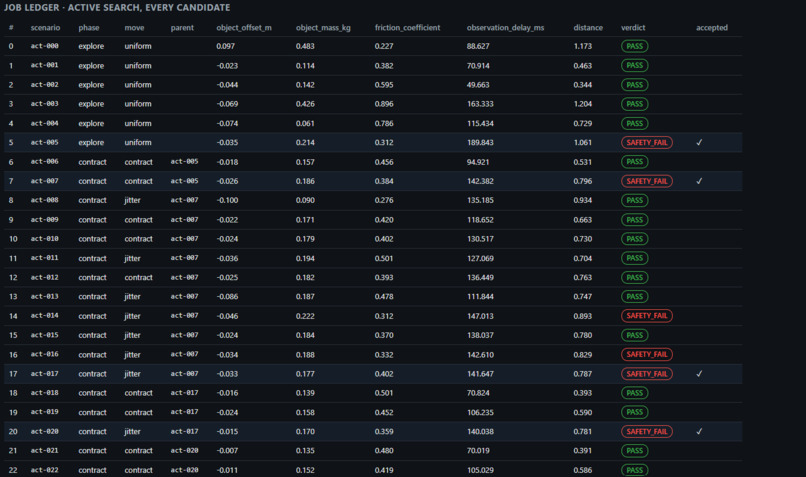This screenshot has width=806, height=477.
Task: Click the accepted checkmark in row act-020
Action: (x=699, y=432)
